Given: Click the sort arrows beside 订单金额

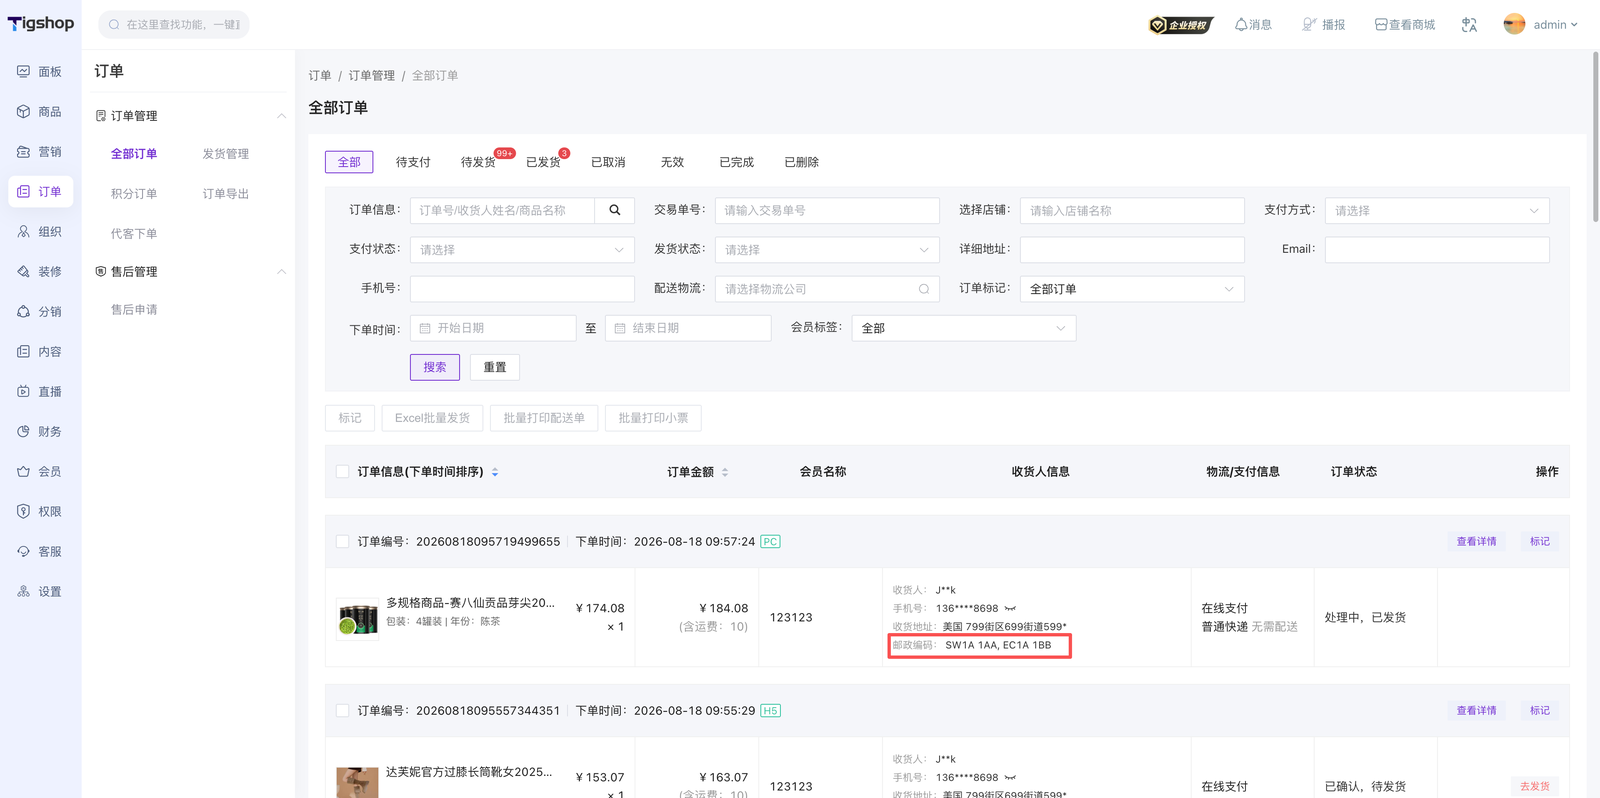Looking at the screenshot, I should 725,472.
